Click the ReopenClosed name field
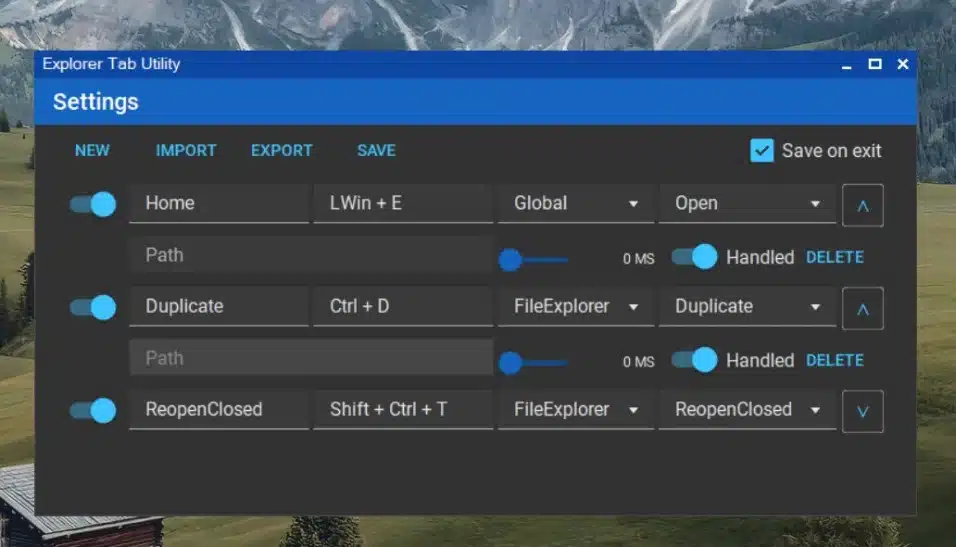956x547 pixels. [x=219, y=410]
